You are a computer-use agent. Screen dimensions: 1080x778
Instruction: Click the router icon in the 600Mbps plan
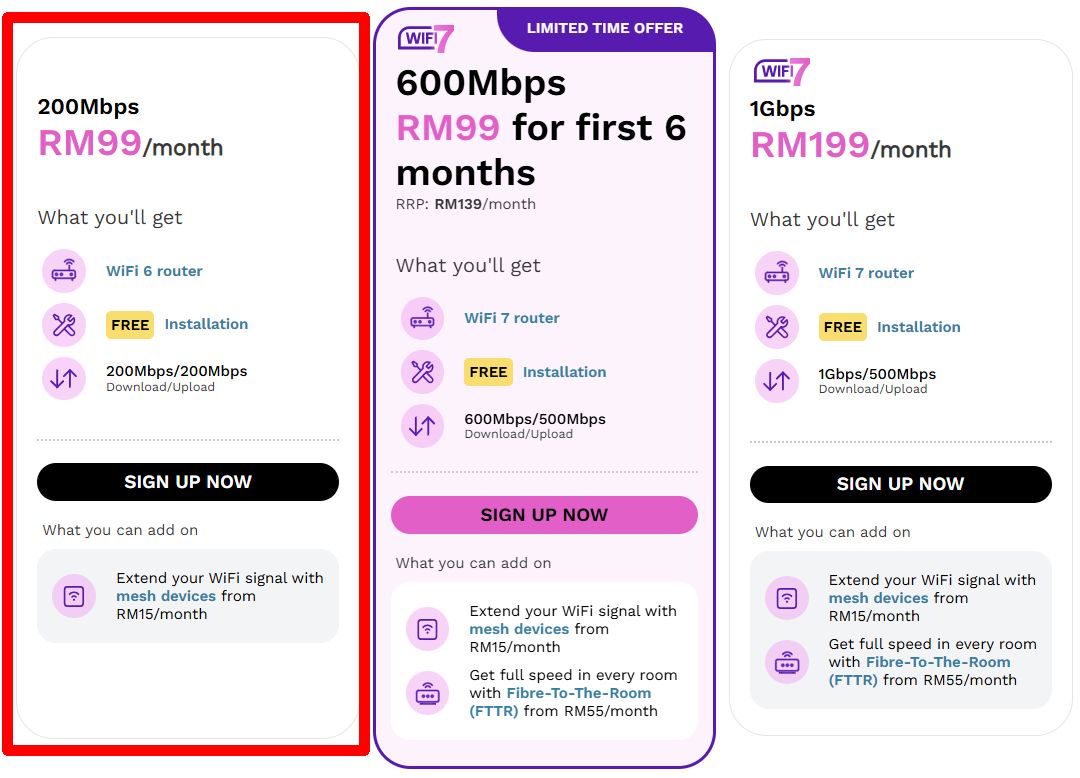[422, 318]
